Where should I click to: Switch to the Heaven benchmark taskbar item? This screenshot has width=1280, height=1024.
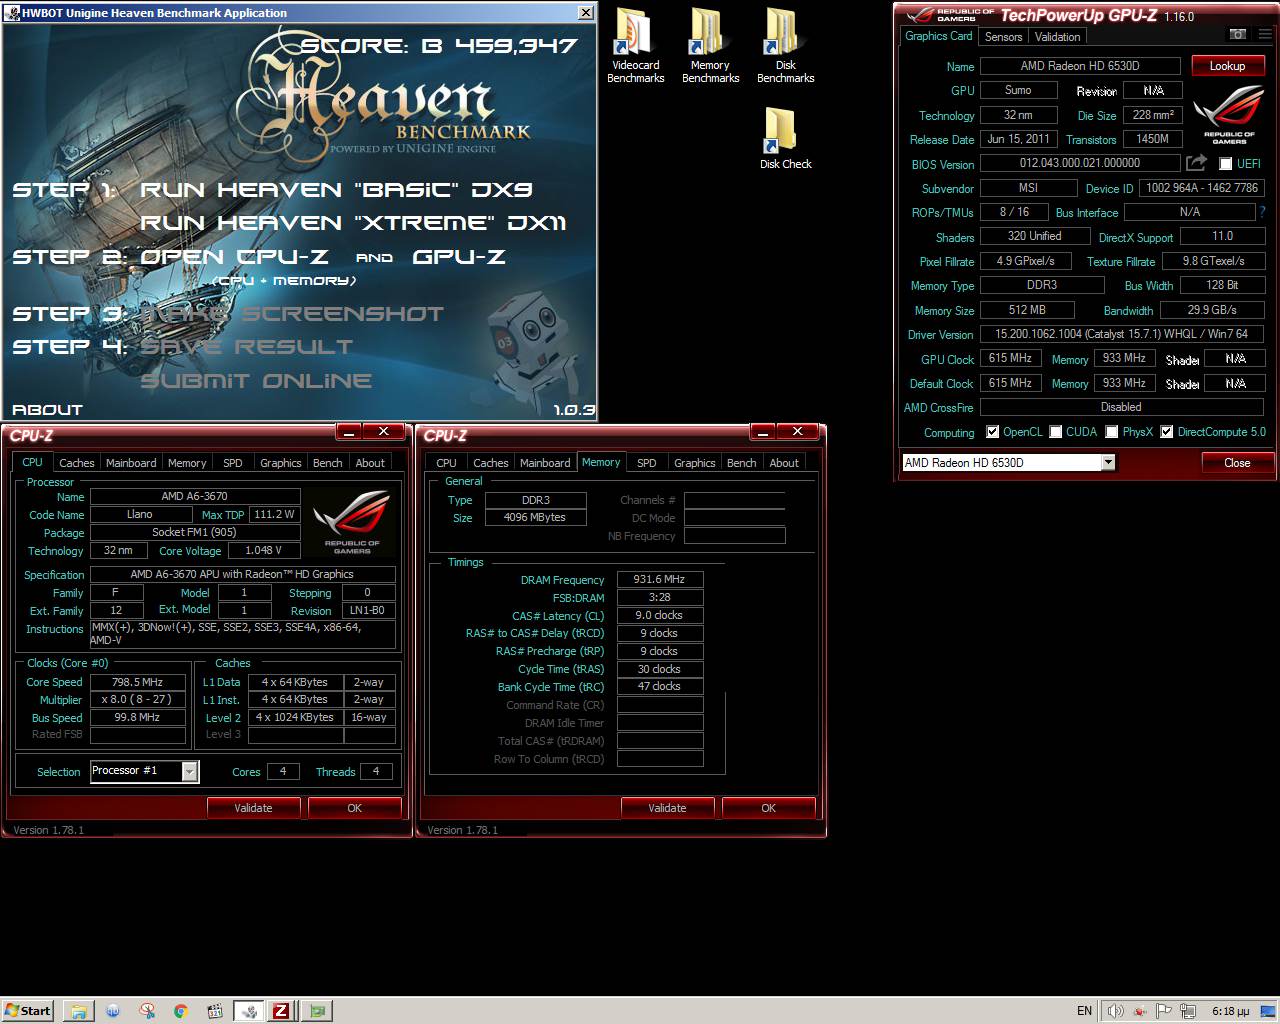250,1011
